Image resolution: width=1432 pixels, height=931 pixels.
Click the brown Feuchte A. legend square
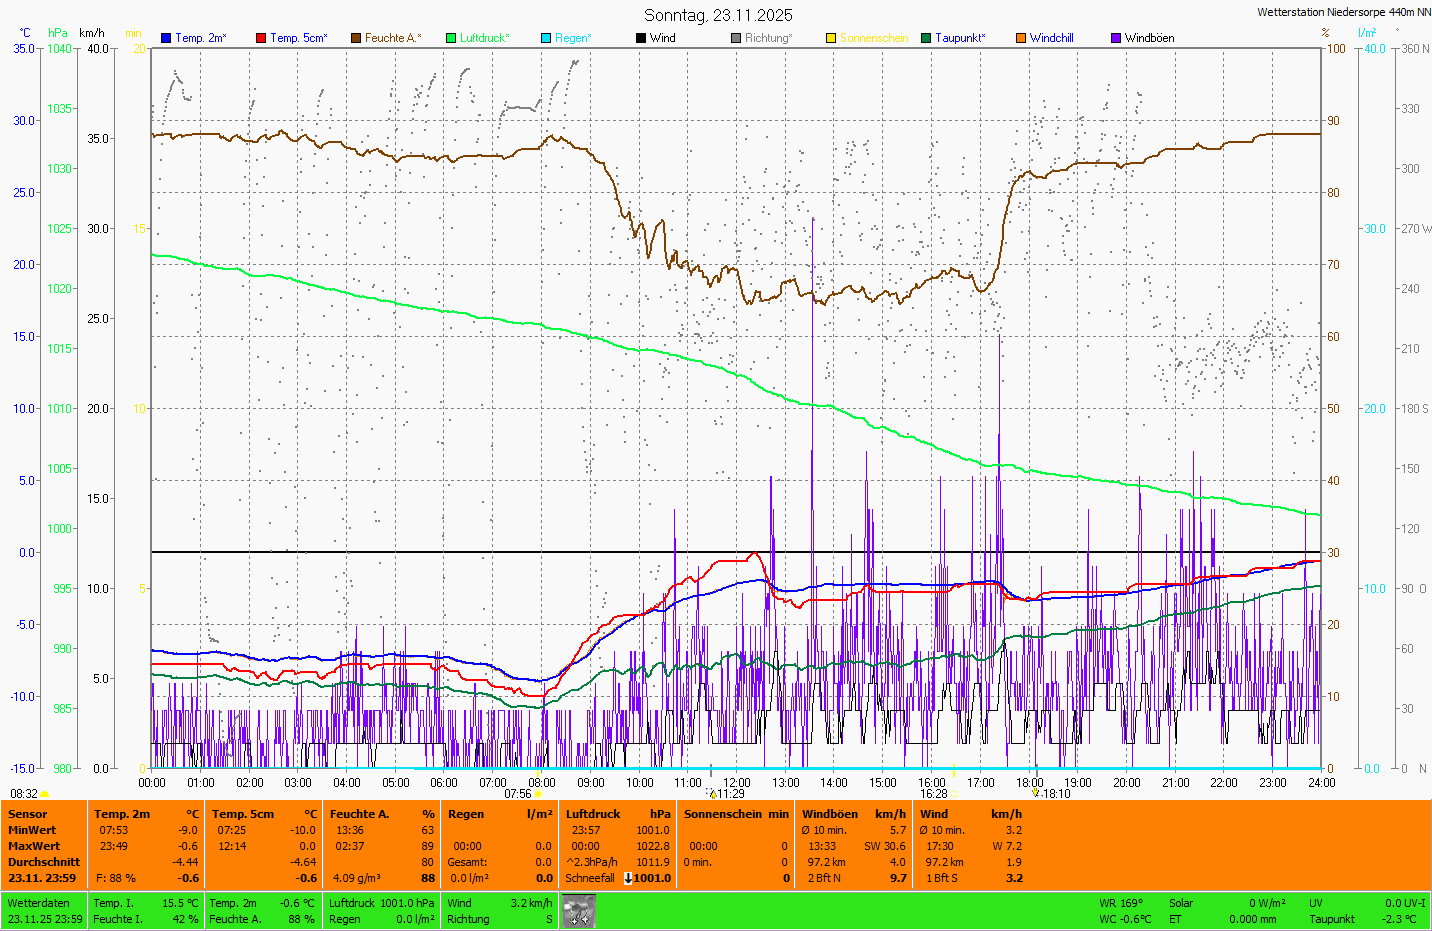356,38
